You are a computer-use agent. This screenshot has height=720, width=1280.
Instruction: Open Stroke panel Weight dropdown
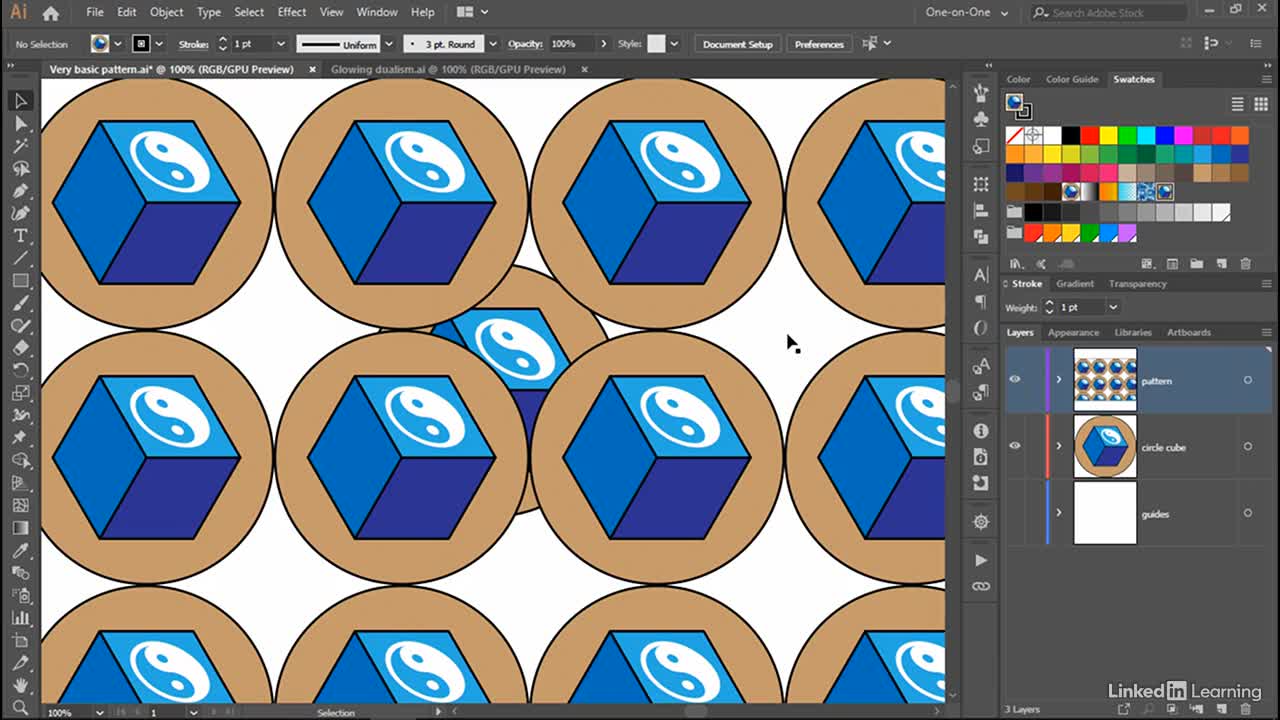(x=1112, y=307)
